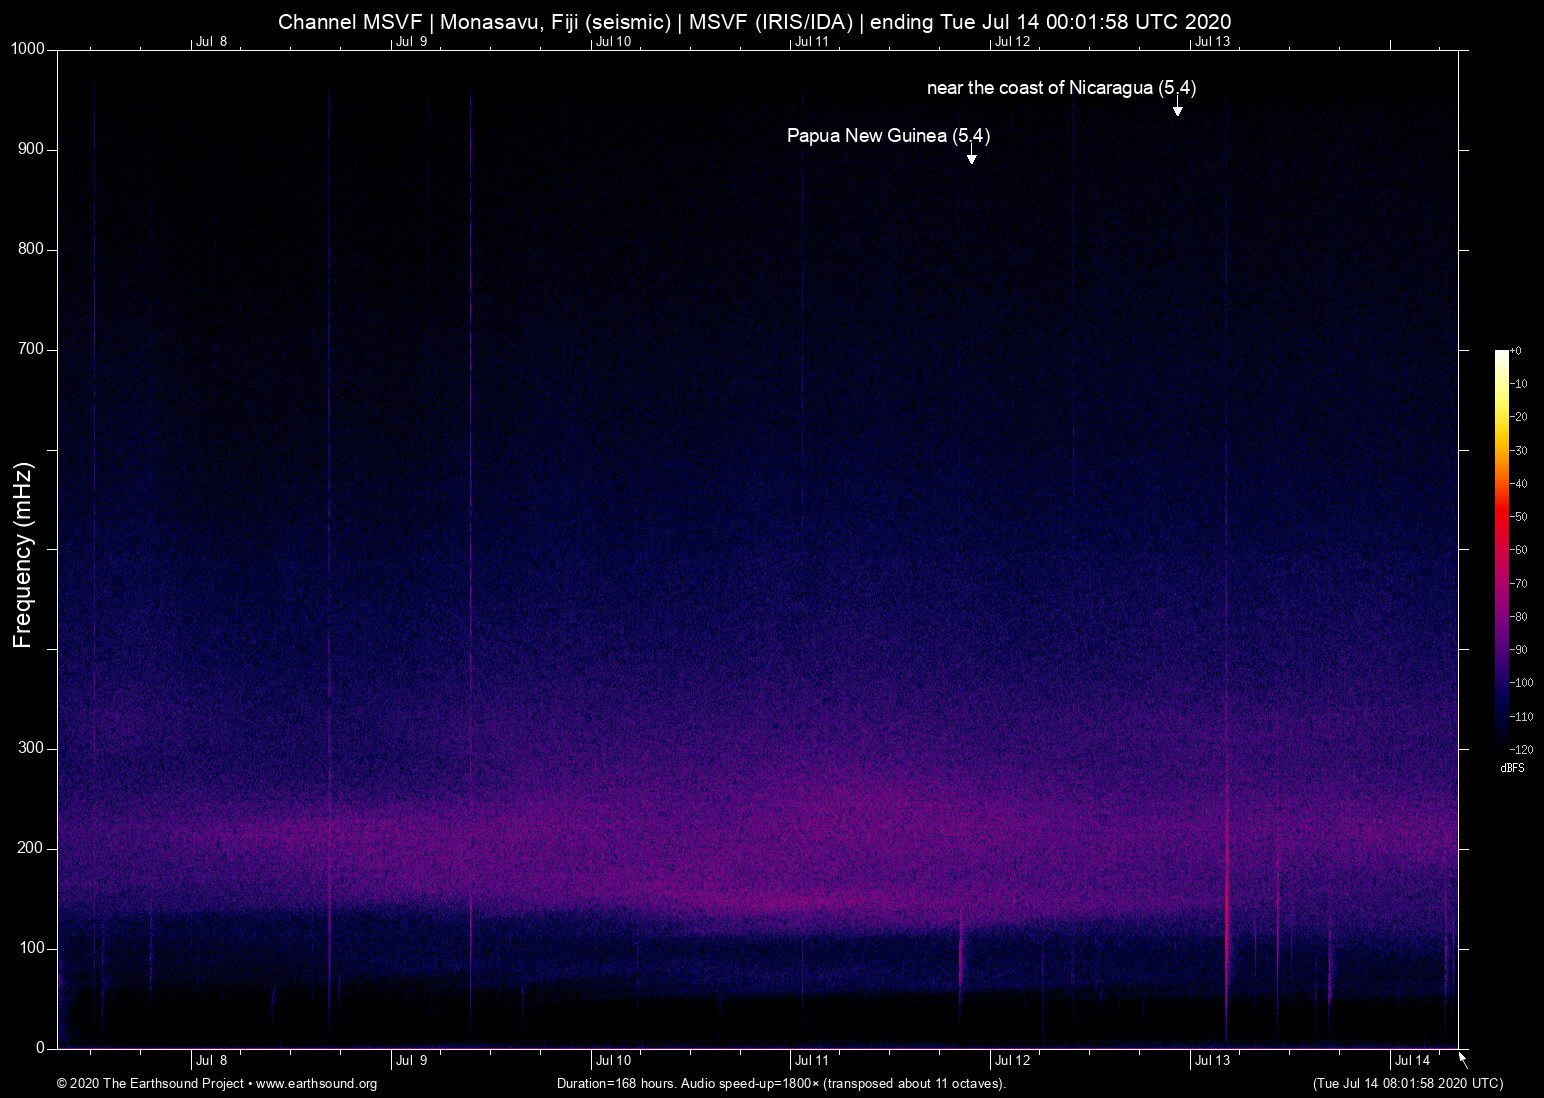Toggle the 300 mHz frequency tick label
The image size is (1544, 1098).
(x=29, y=747)
